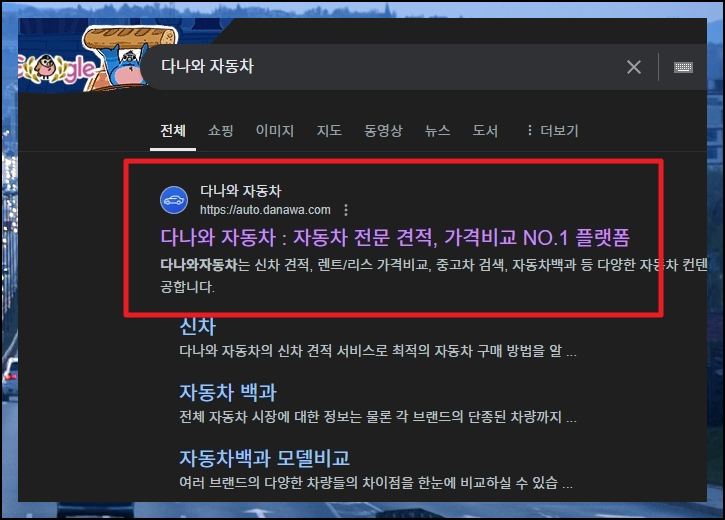Open the three-dot menu next to auto.danawa.com
This screenshot has width=725, height=520.
346,210
